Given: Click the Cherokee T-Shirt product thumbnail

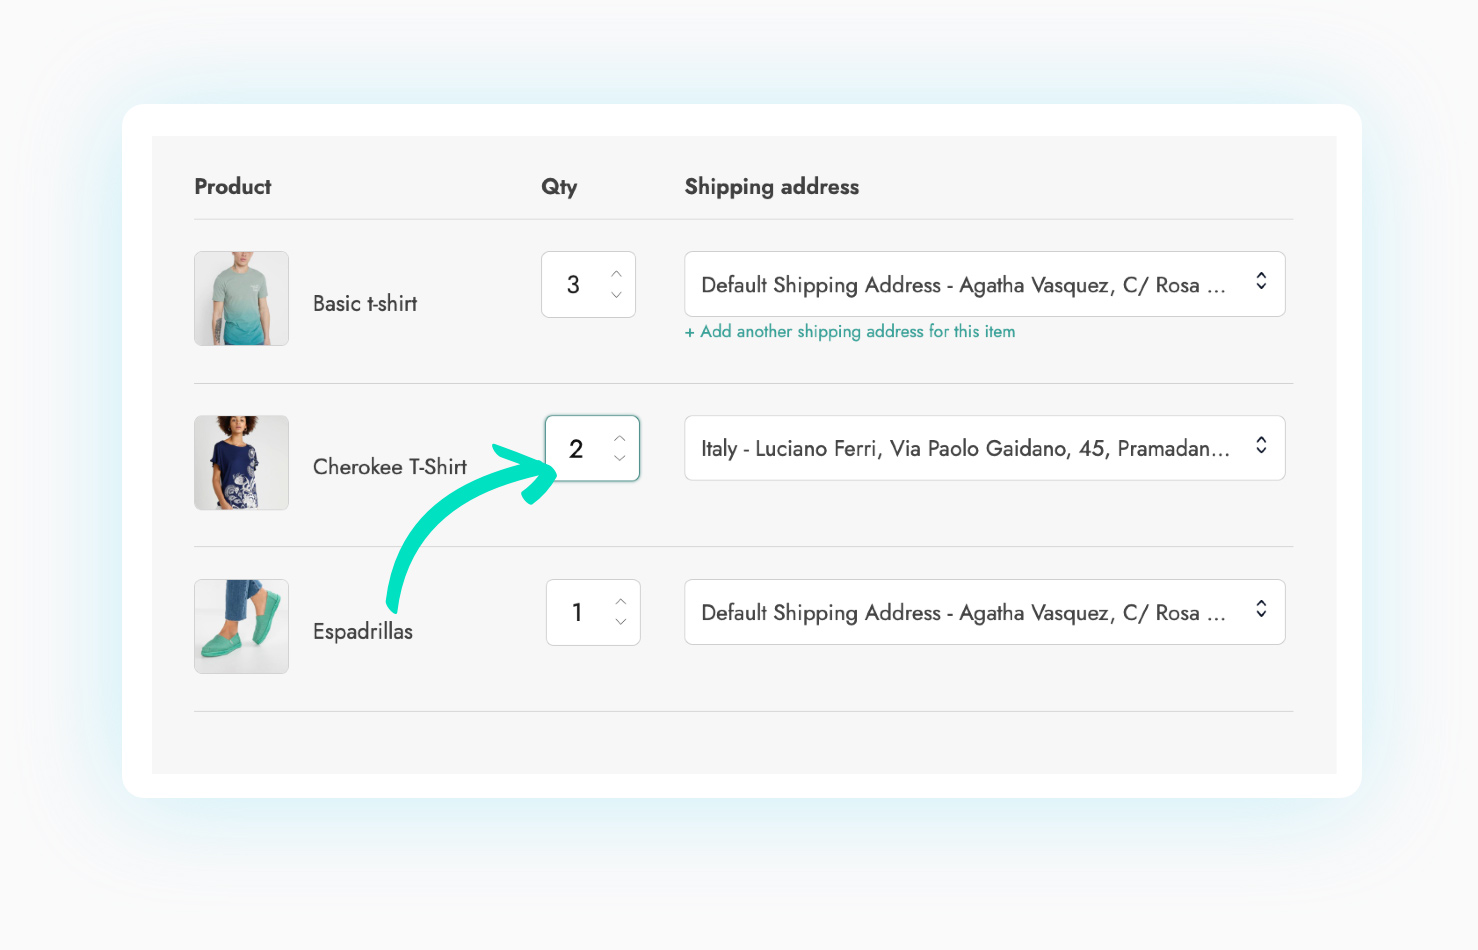Looking at the screenshot, I should click(x=241, y=462).
